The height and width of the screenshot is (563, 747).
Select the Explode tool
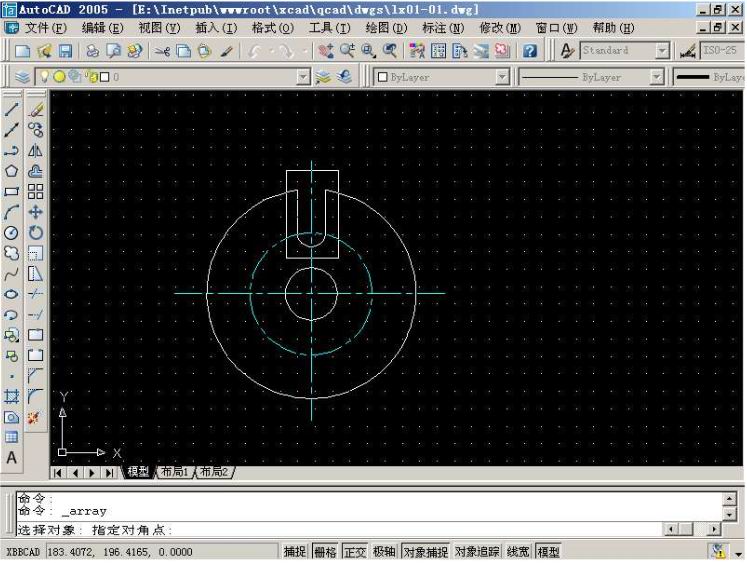33,418
